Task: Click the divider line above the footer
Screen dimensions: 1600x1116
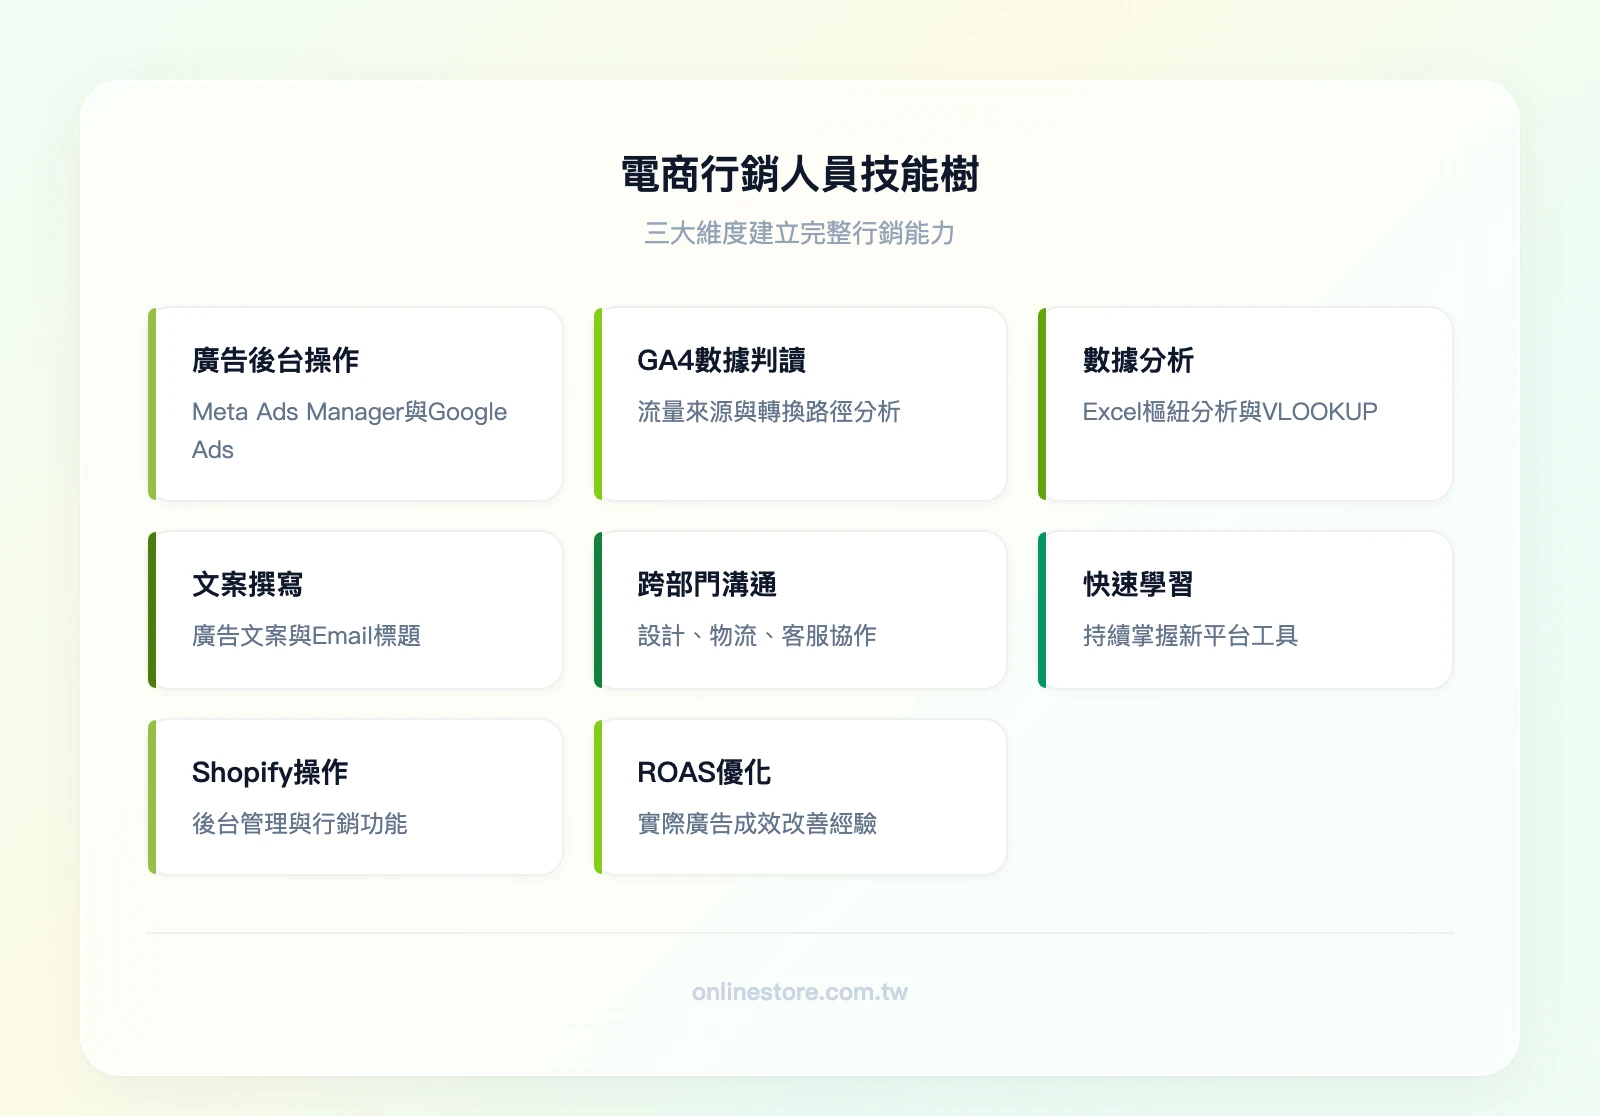Action: [x=800, y=932]
